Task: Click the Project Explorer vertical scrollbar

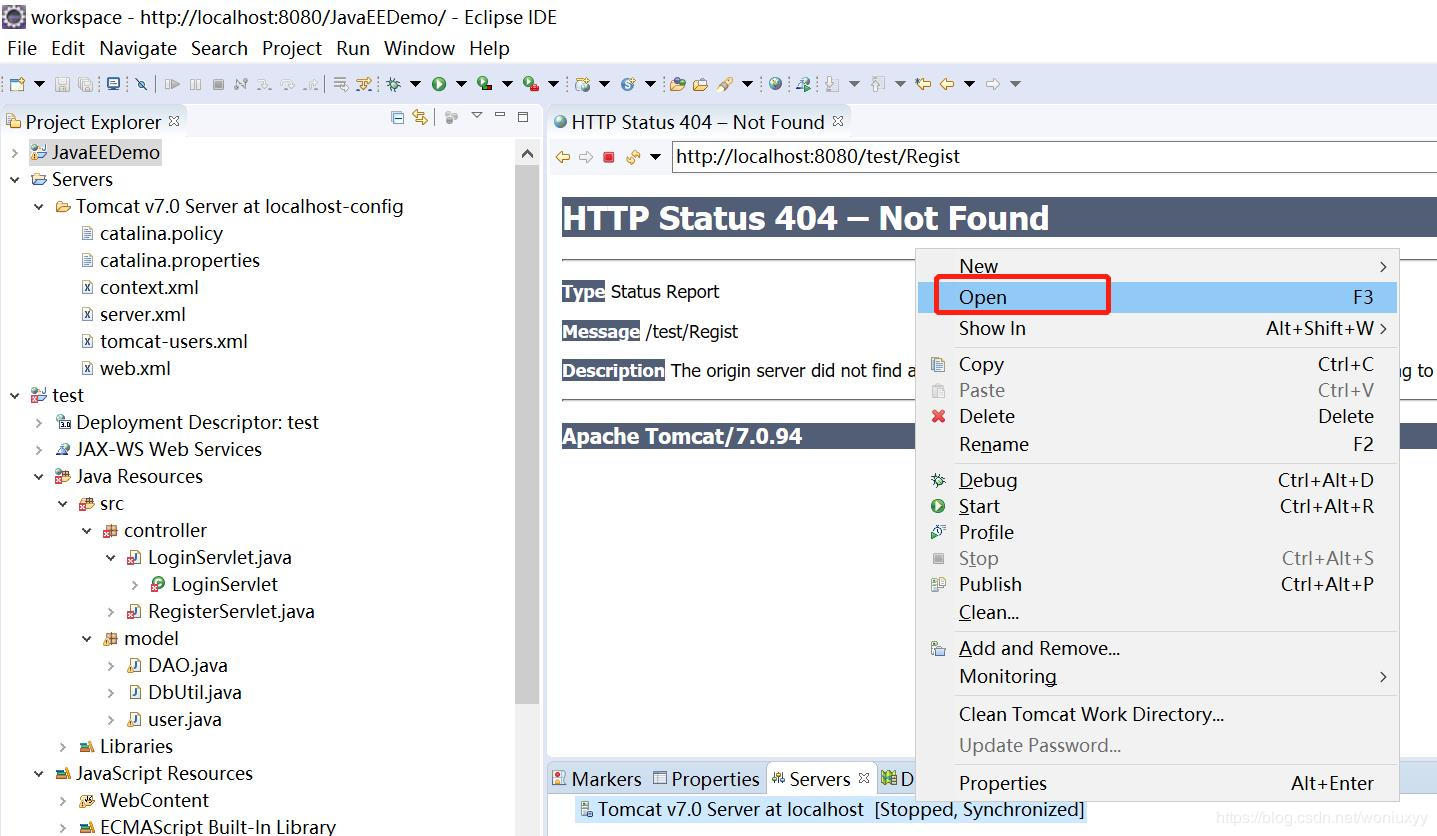Action: tap(527, 435)
